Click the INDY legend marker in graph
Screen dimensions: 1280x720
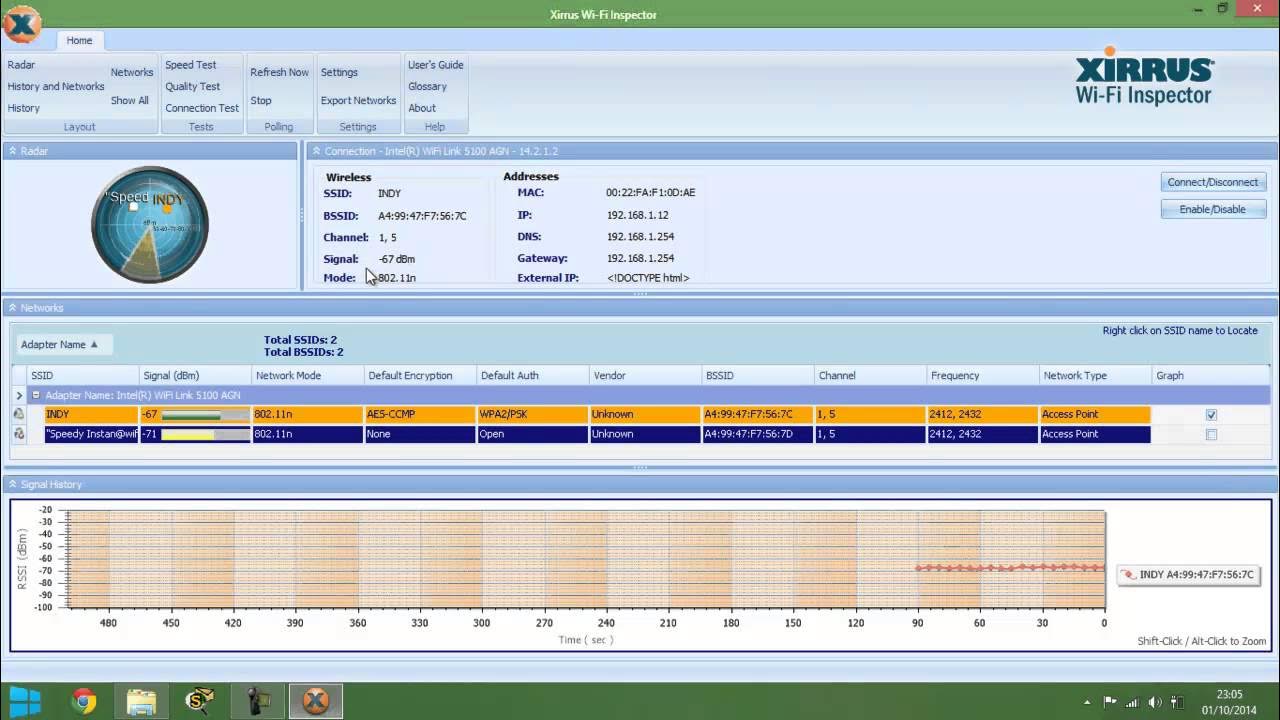[1129, 575]
